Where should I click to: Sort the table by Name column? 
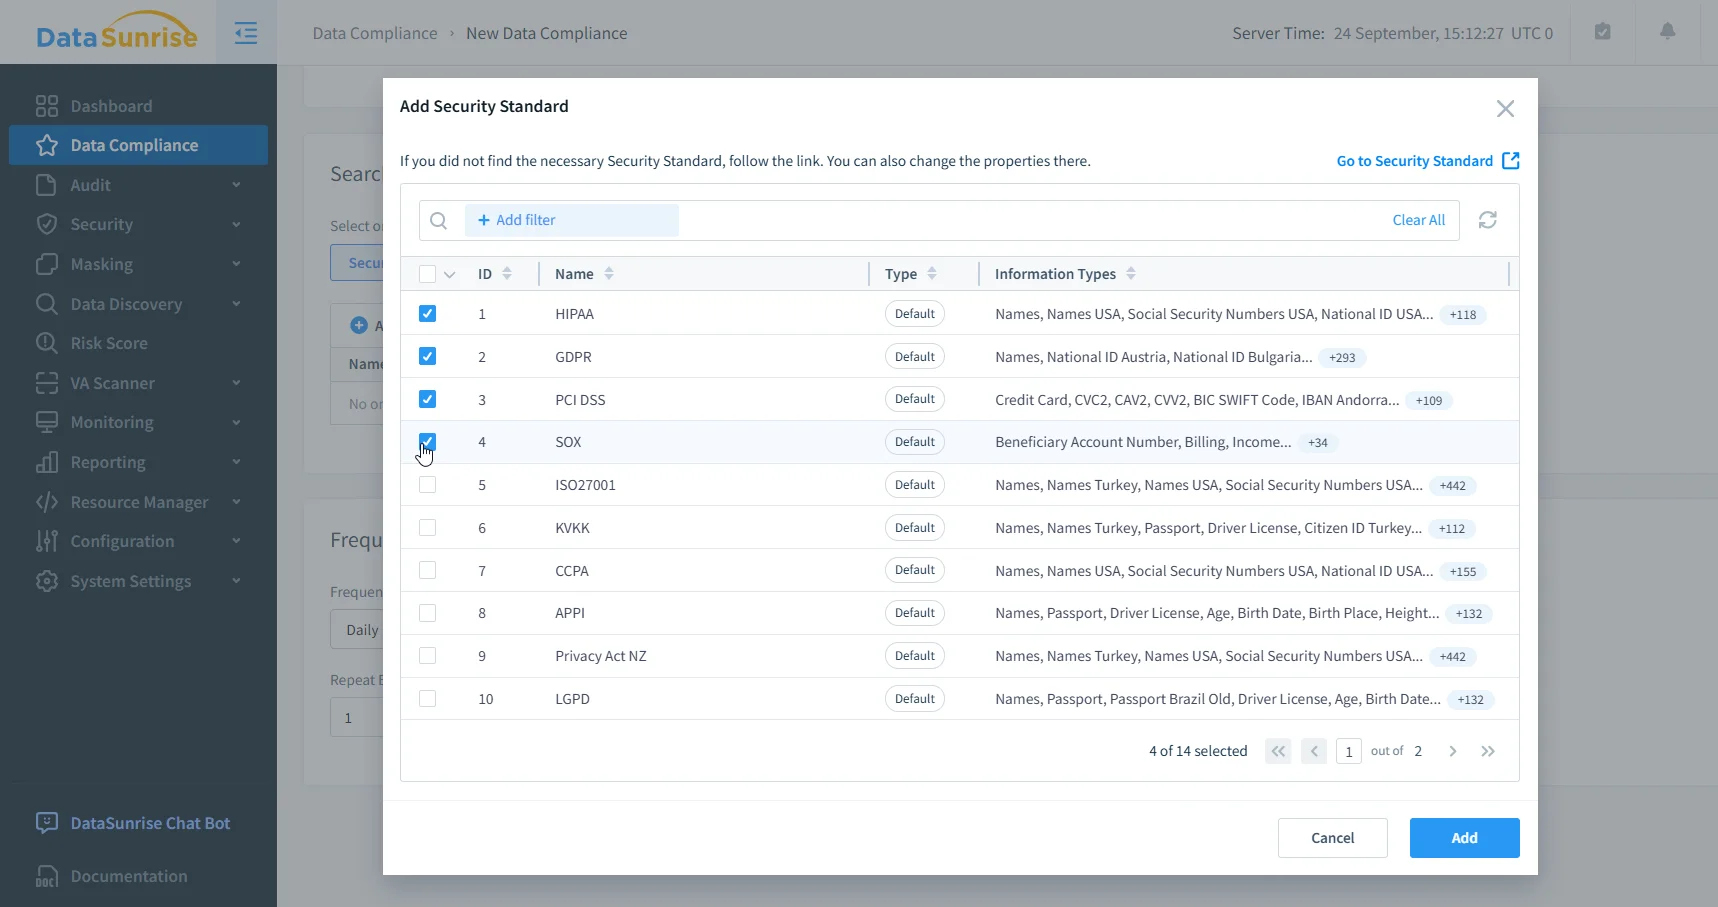609,273
